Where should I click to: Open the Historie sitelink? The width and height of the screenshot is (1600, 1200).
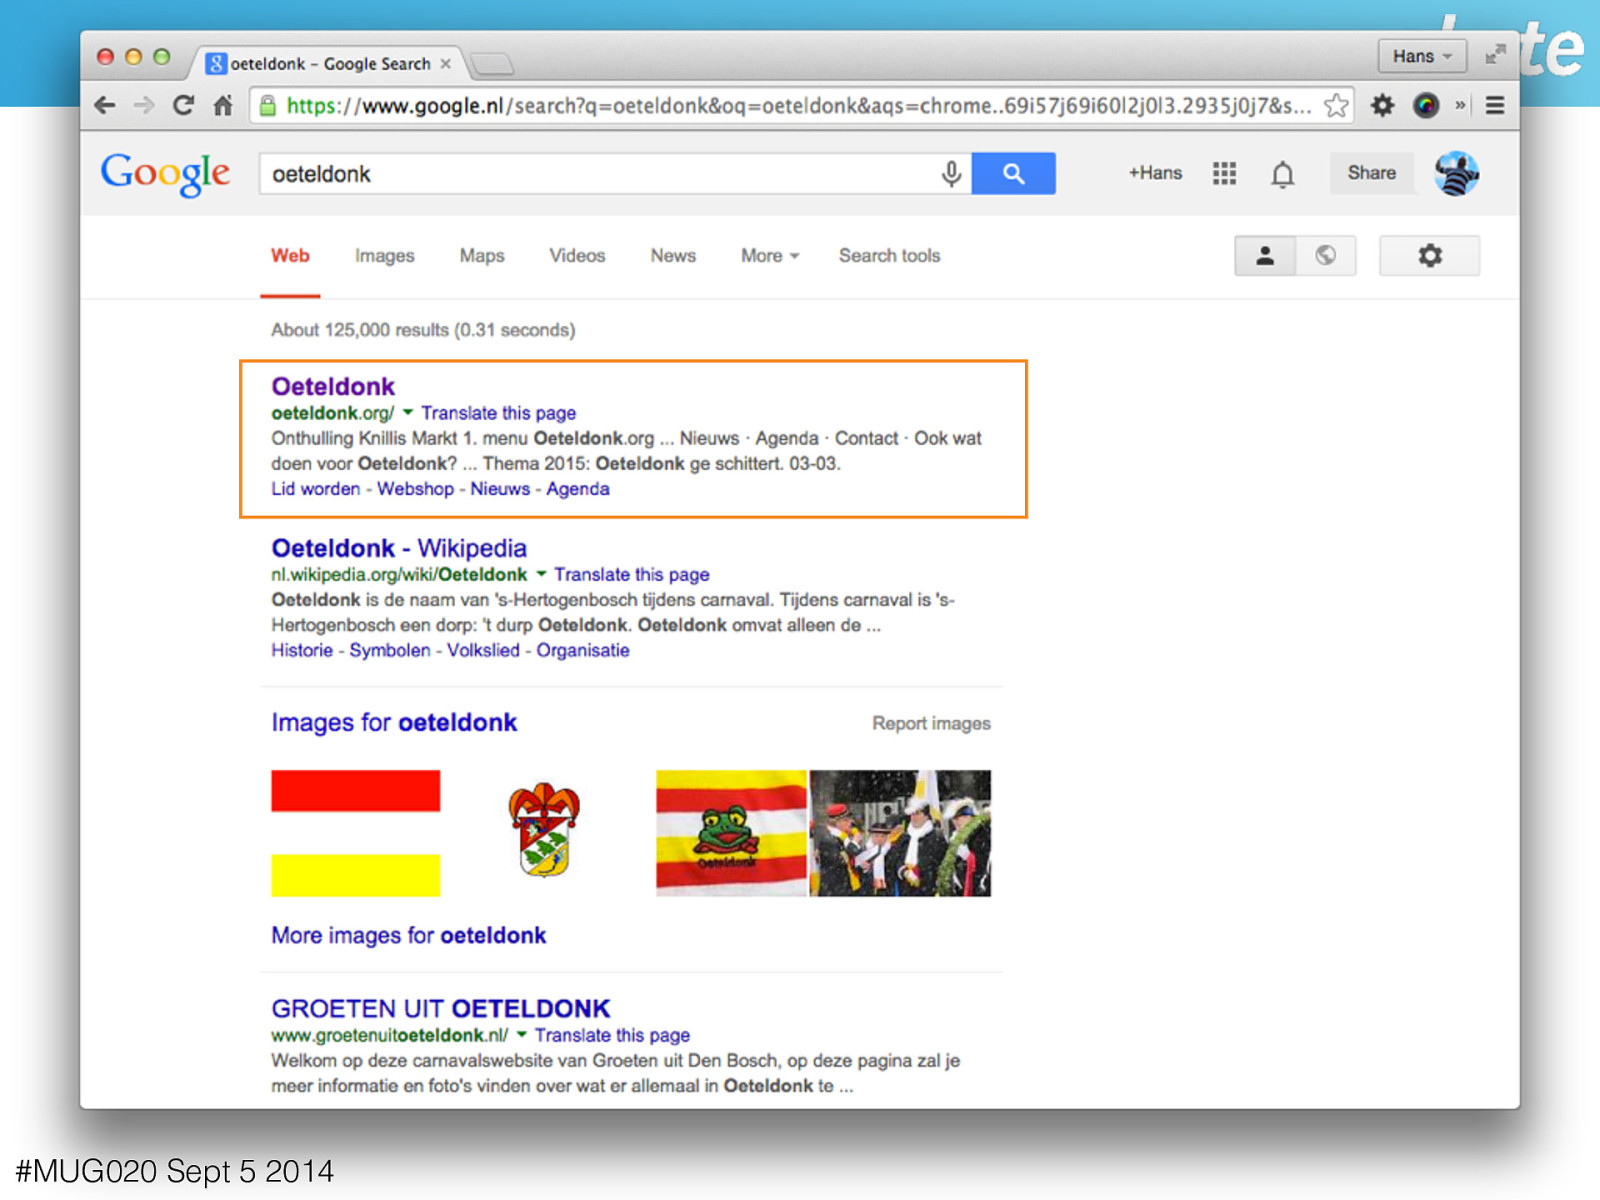click(302, 650)
